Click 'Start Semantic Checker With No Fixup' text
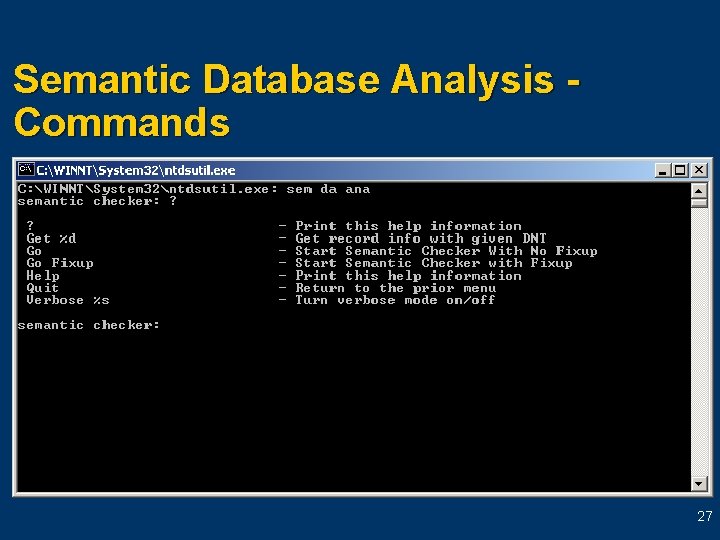This screenshot has width=720, height=540. 446,251
